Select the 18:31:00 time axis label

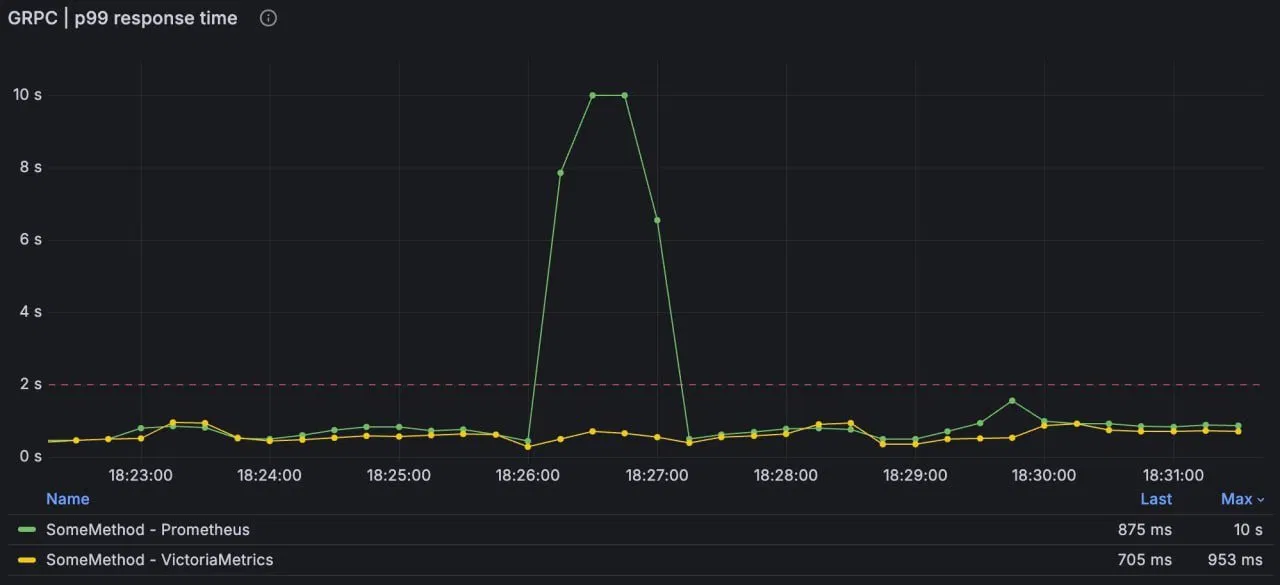(1173, 476)
